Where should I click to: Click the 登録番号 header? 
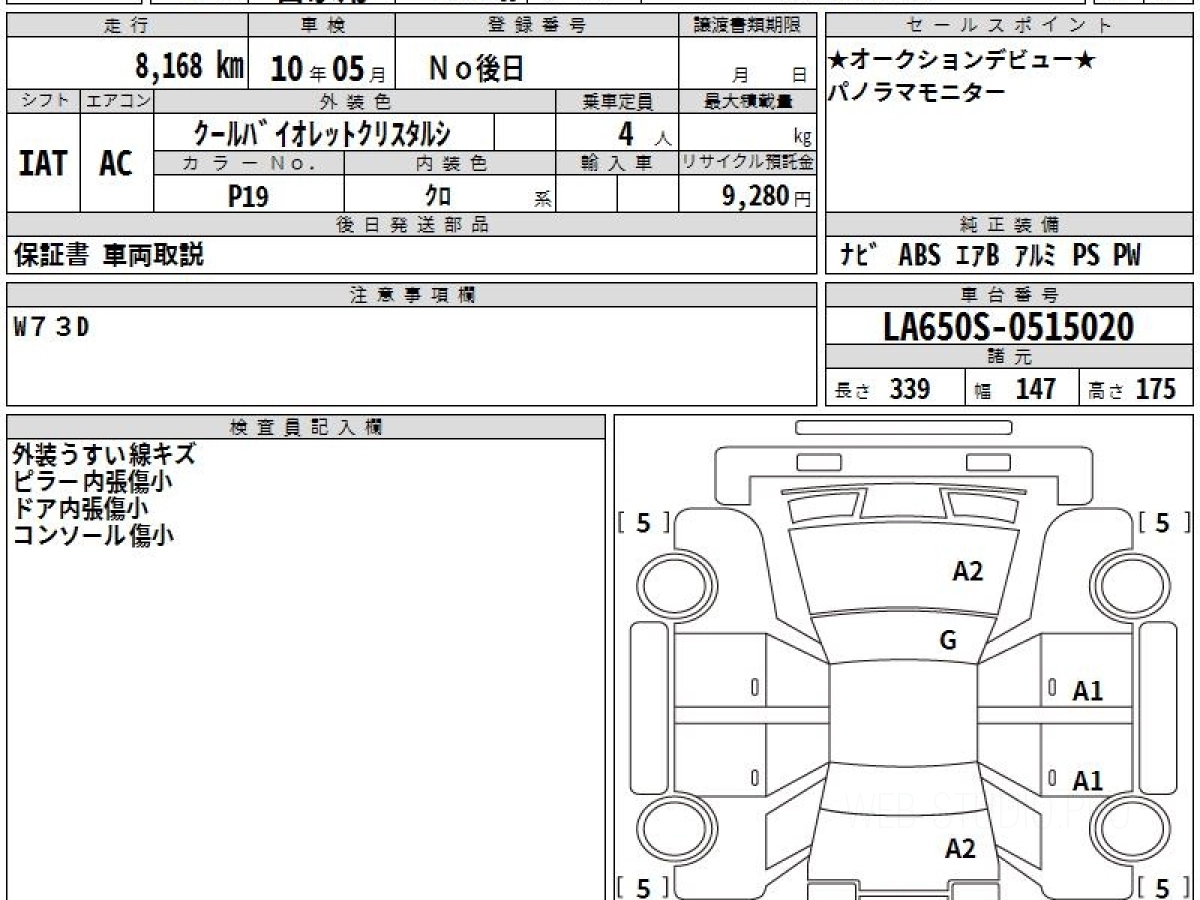(537, 26)
